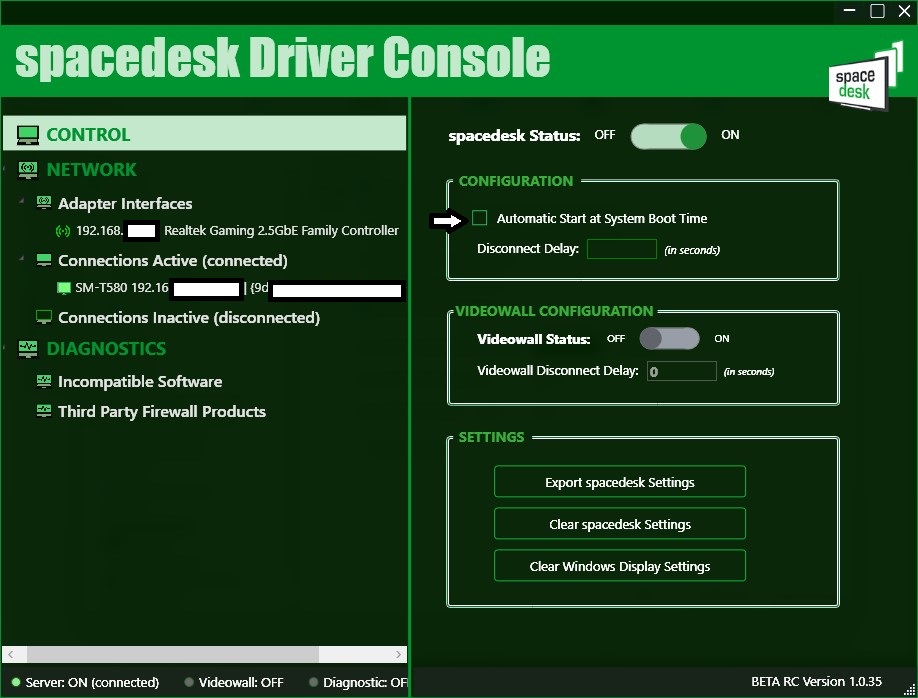This screenshot has width=918, height=698.
Task: Click the Connections Inactive monitor icon
Action: tap(44, 317)
